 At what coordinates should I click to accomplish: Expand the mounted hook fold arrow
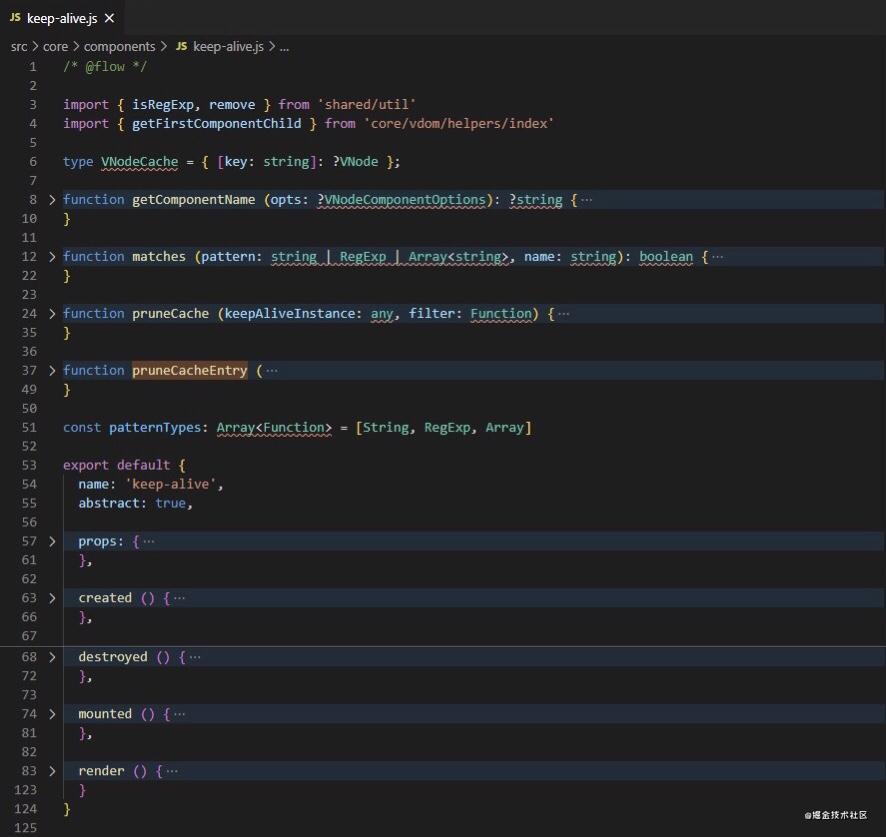click(x=53, y=714)
